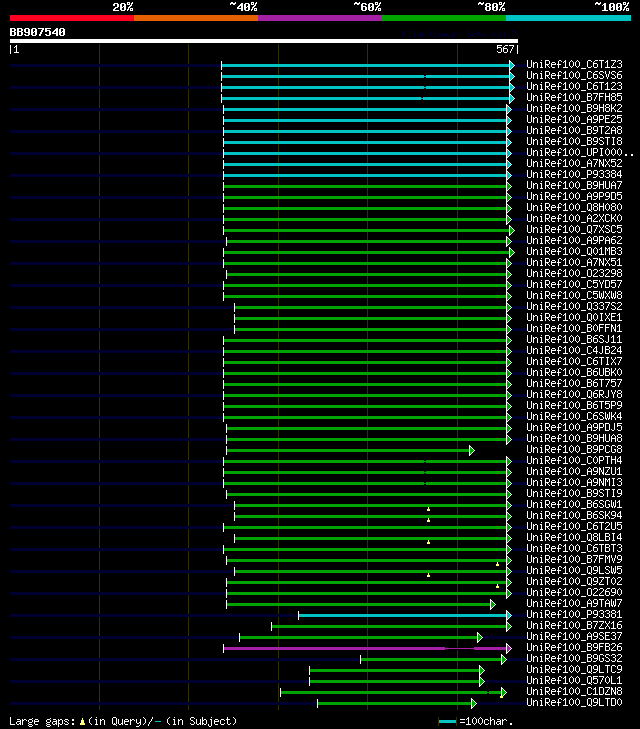
Task: Click the 567 query end position label
Action: pyautogui.click(x=505, y=49)
